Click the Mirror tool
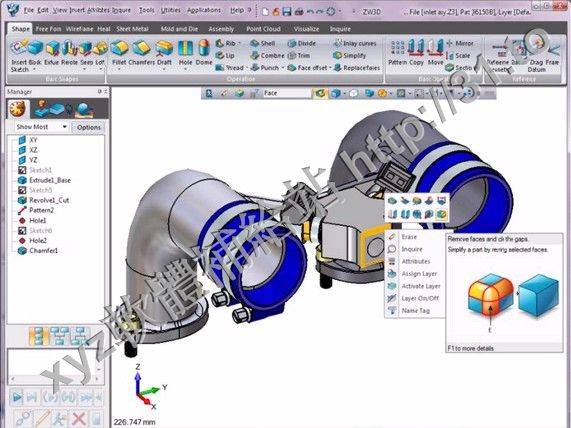 click(x=460, y=43)
